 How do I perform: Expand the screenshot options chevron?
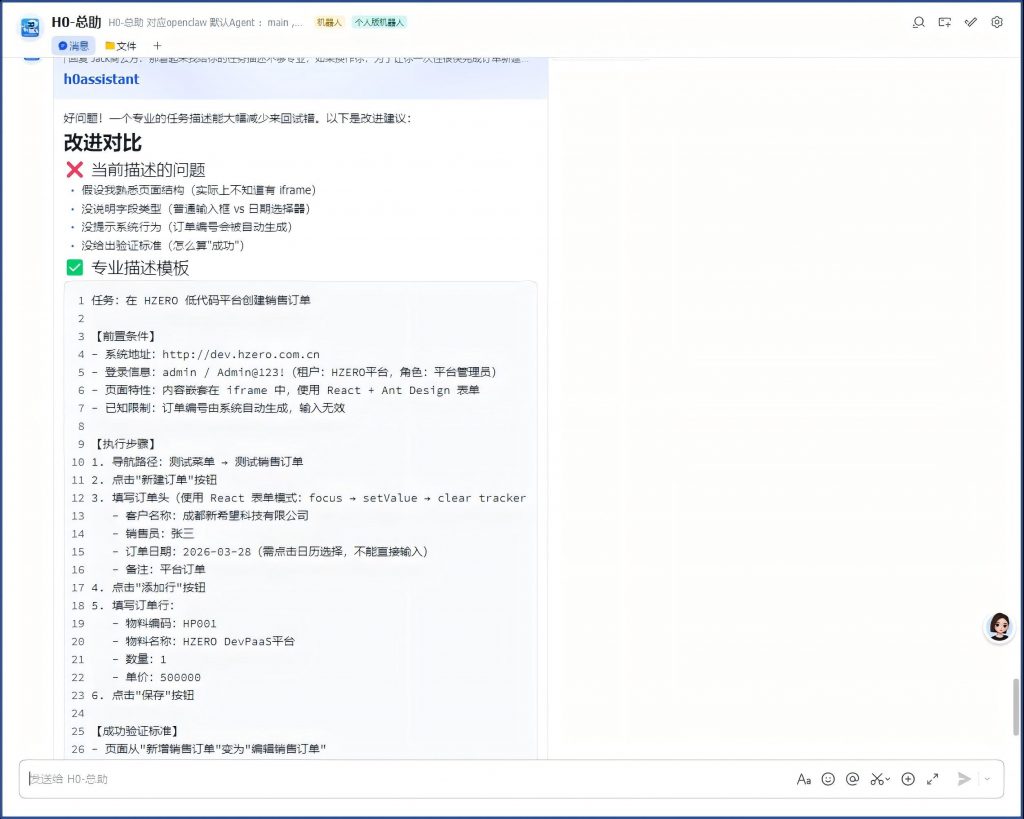pyautogui.click(x=888, y=780)
